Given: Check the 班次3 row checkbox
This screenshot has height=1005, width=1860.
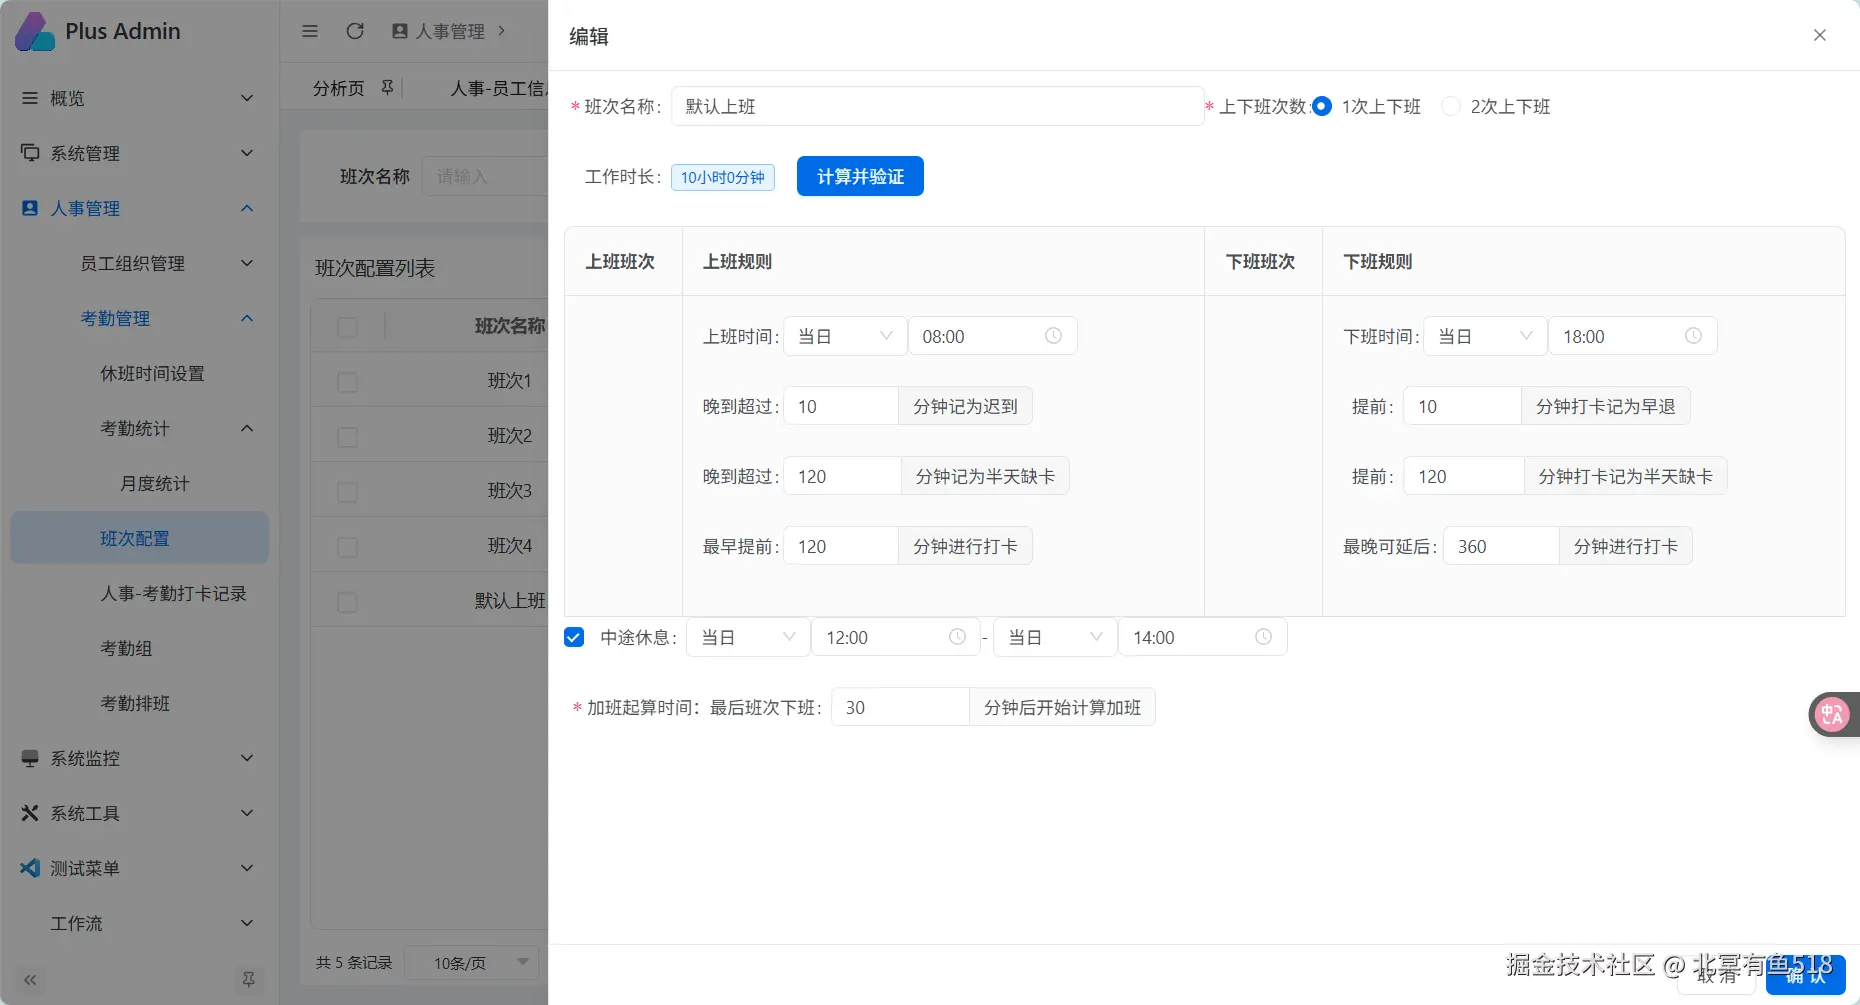Looking at the screenshot, I should (347, 492).
